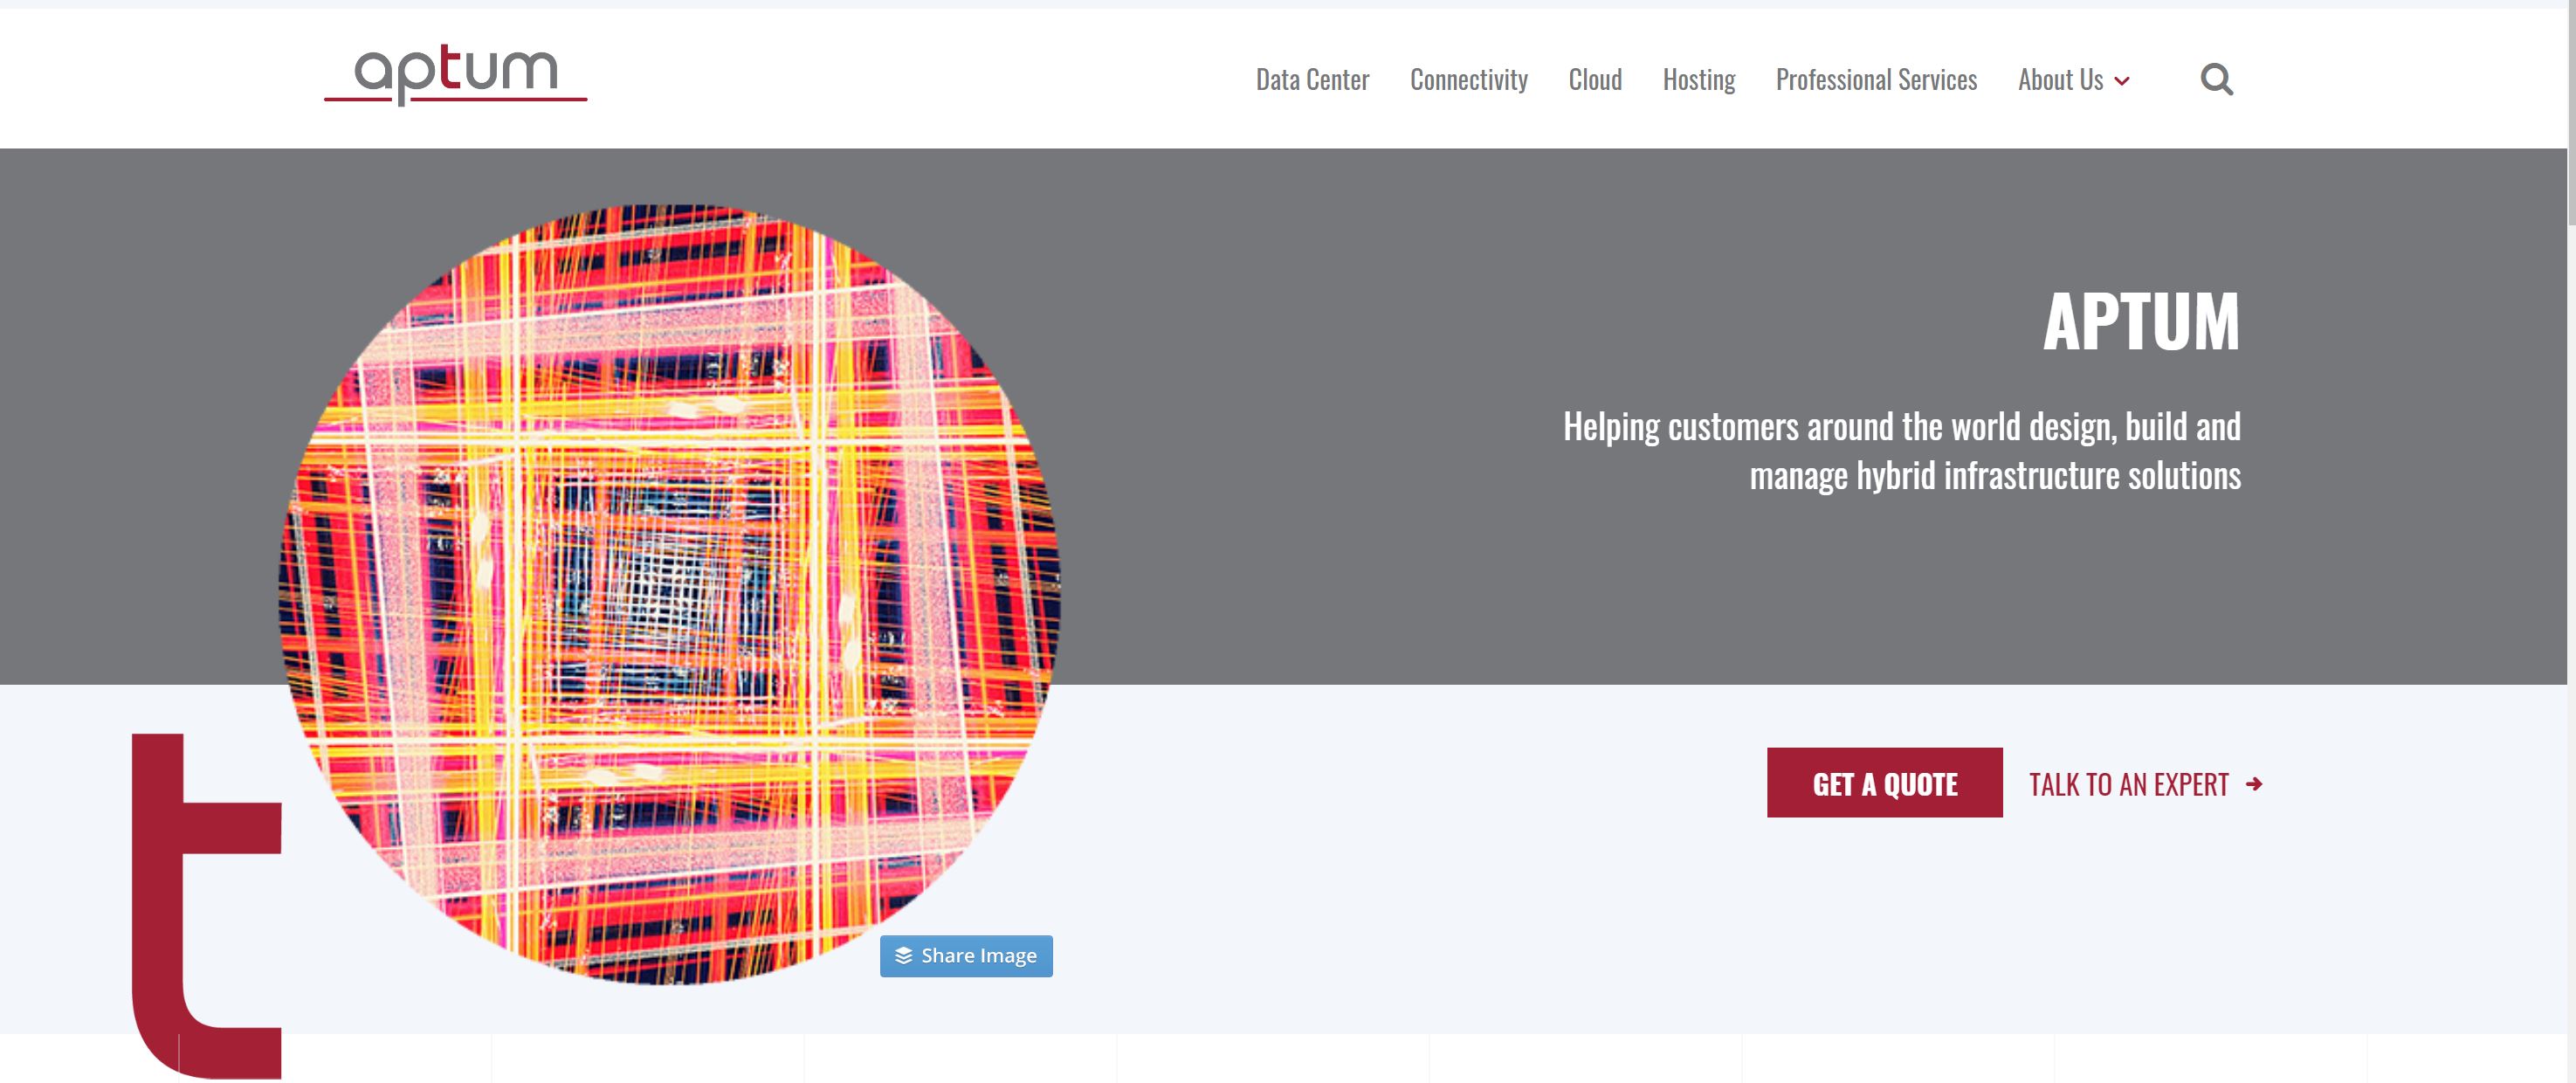Click the APTUM hero heading

pos(2140,322)
